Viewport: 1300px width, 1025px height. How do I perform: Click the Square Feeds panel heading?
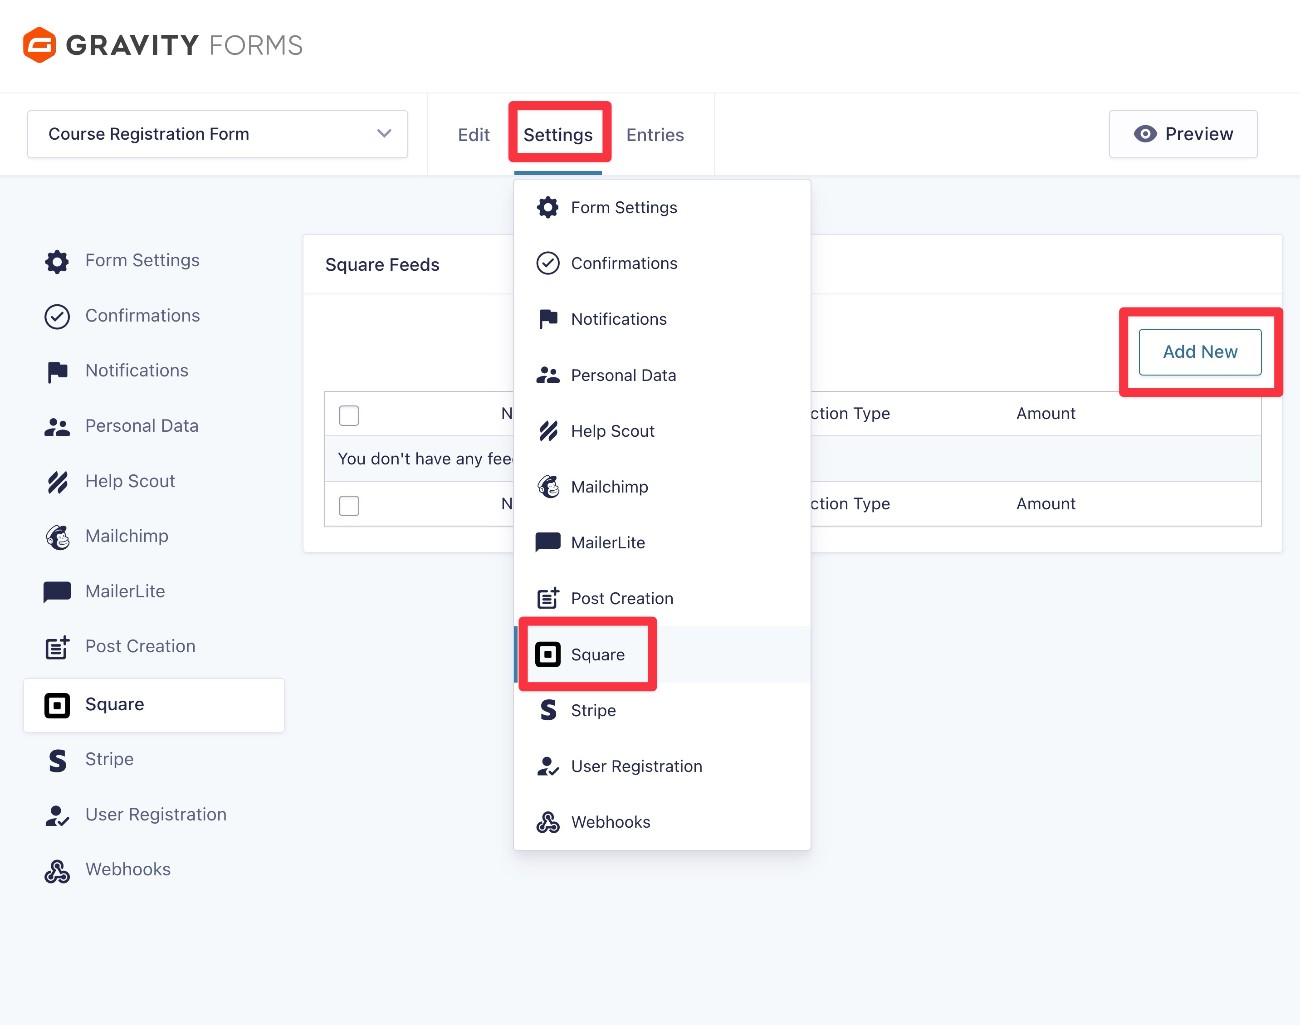point(382,264)
